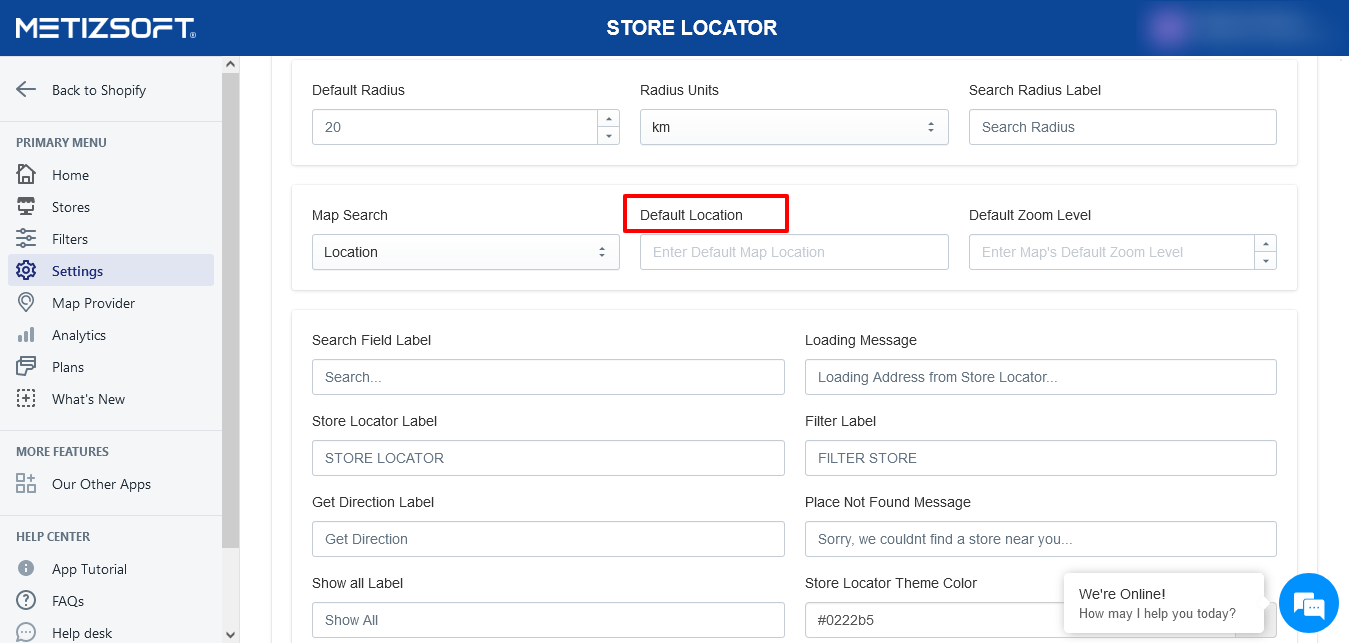Open the FAQs help link
This screenshot has width=1349, height=643.
pyautogui.click(x=68, y=601)
